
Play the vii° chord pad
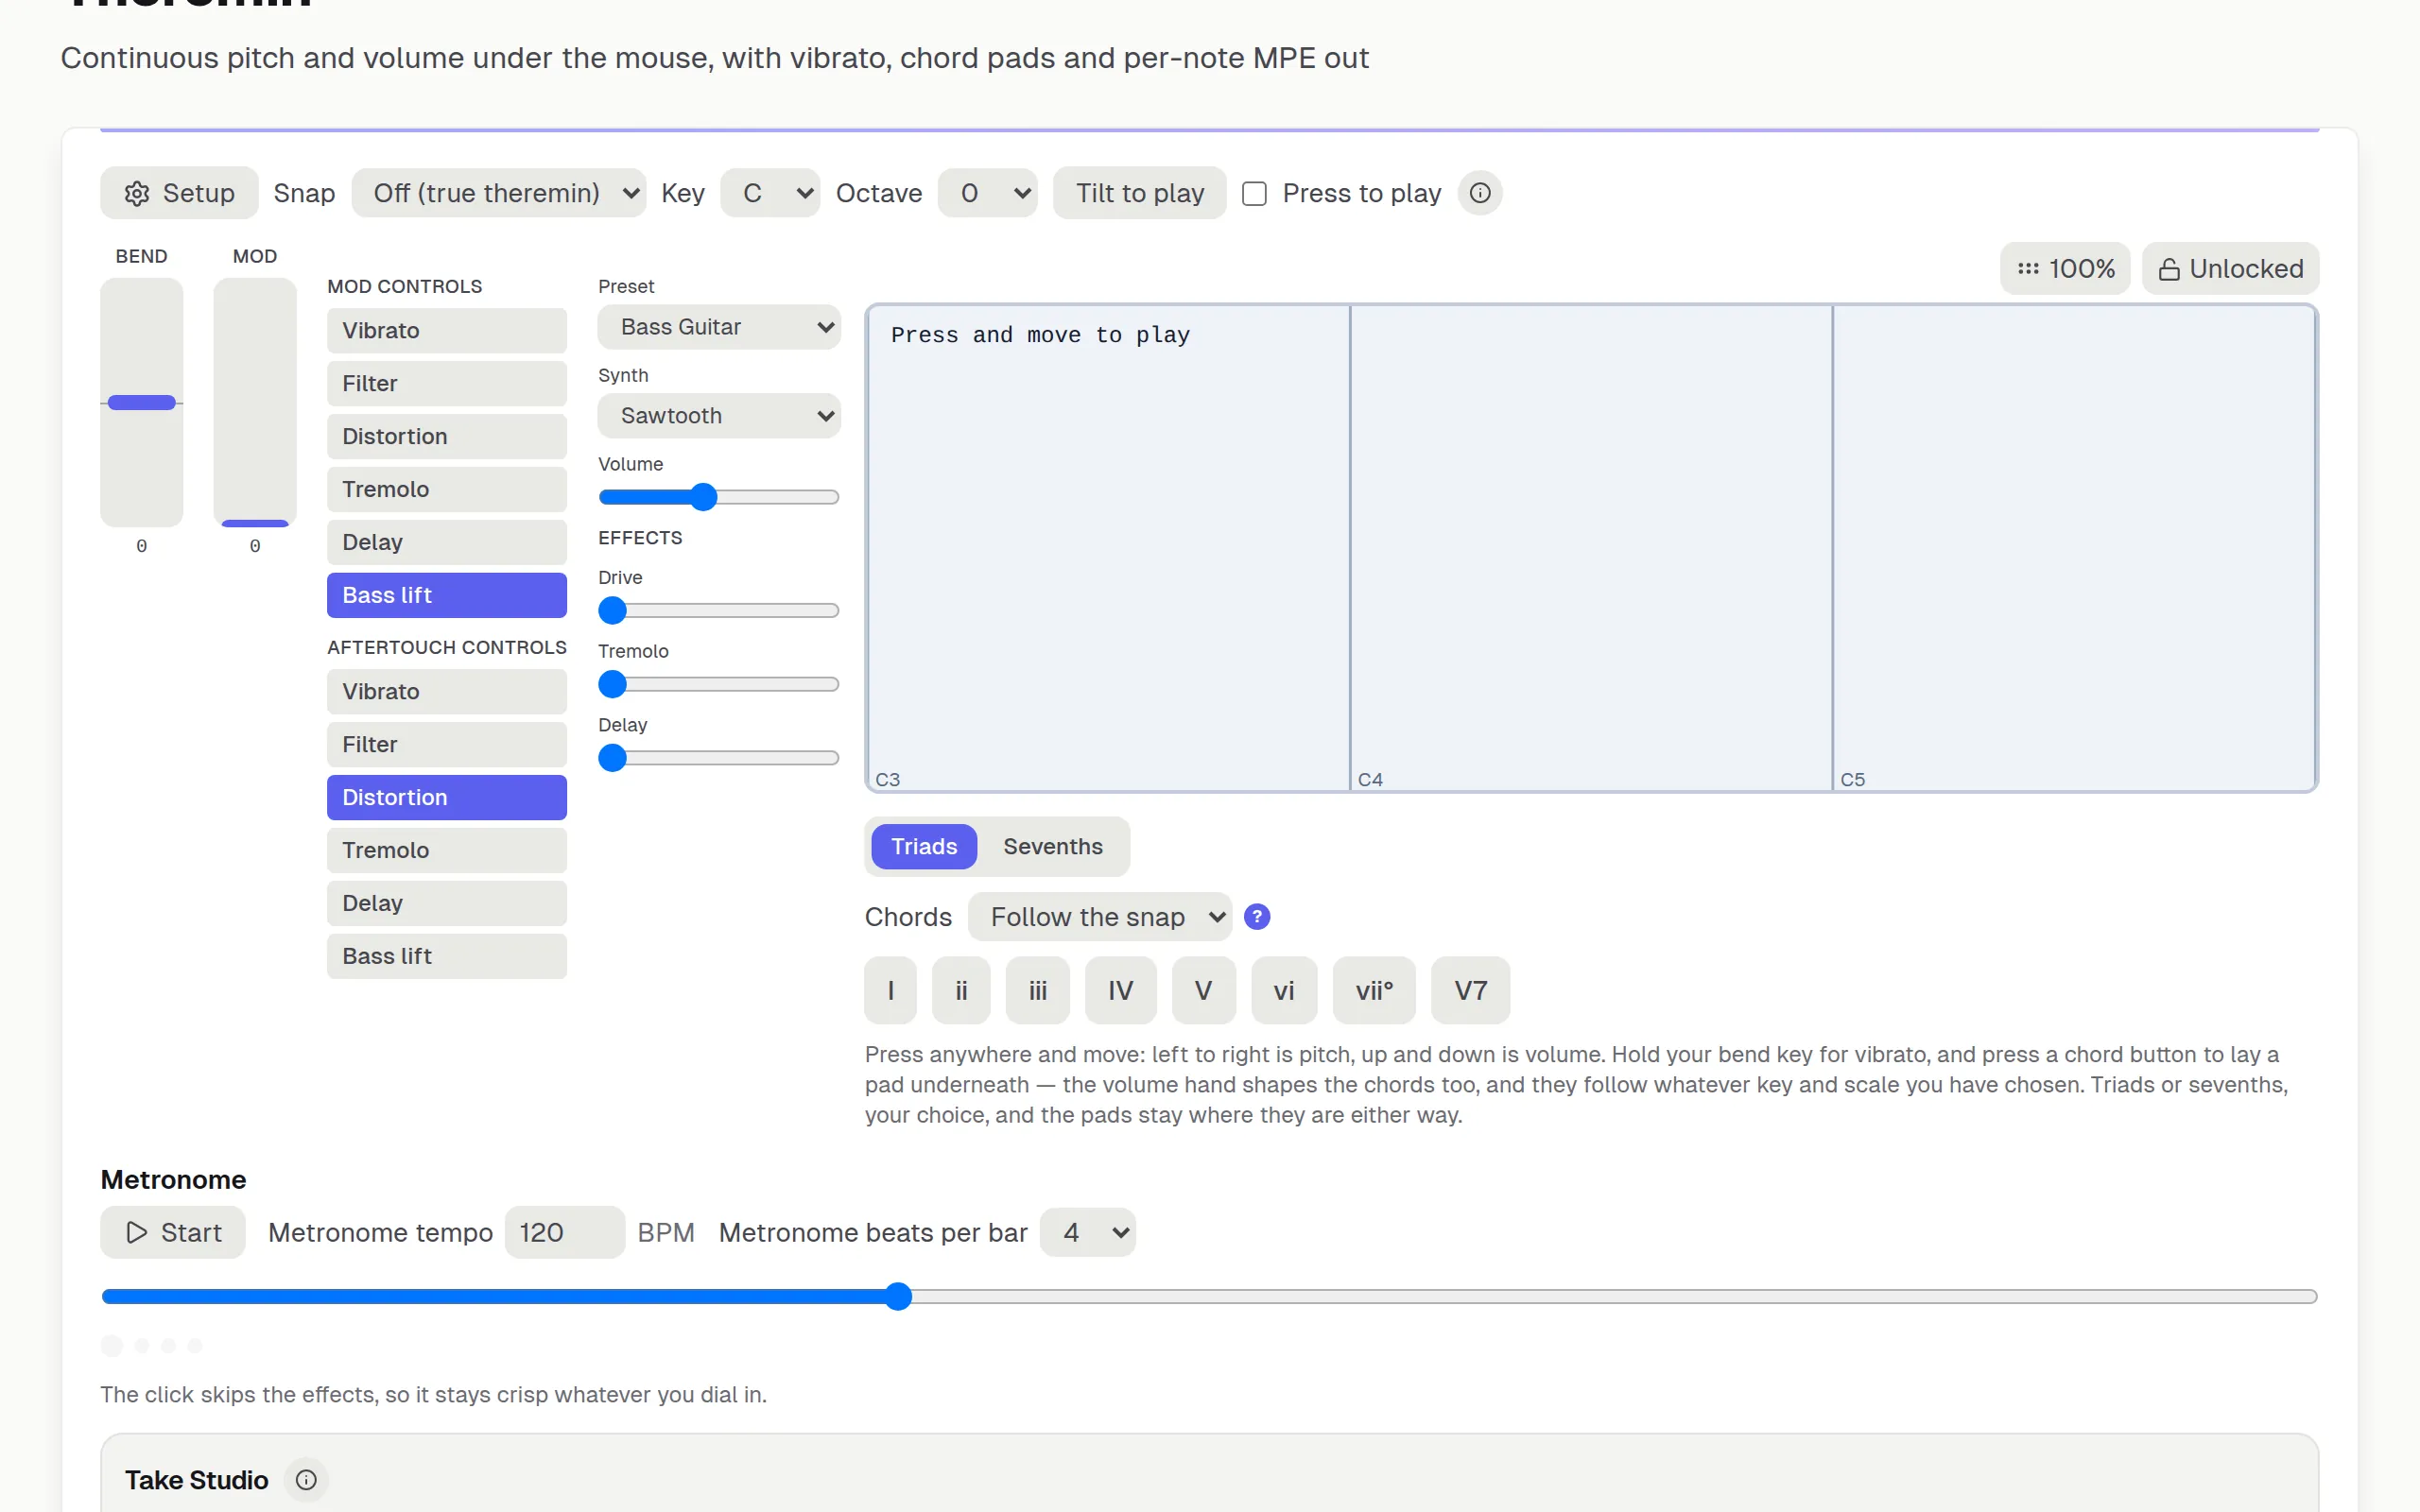coord(1374,991)
